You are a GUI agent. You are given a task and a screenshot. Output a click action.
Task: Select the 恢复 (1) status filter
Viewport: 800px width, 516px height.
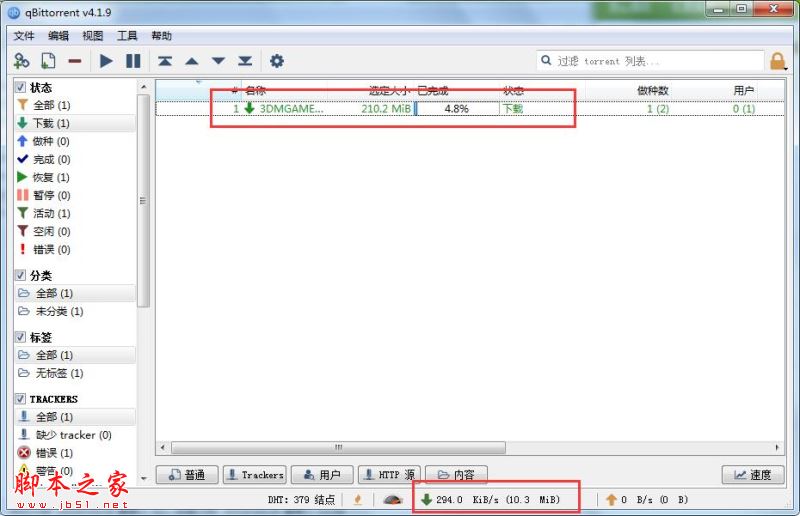pos(76,177)
